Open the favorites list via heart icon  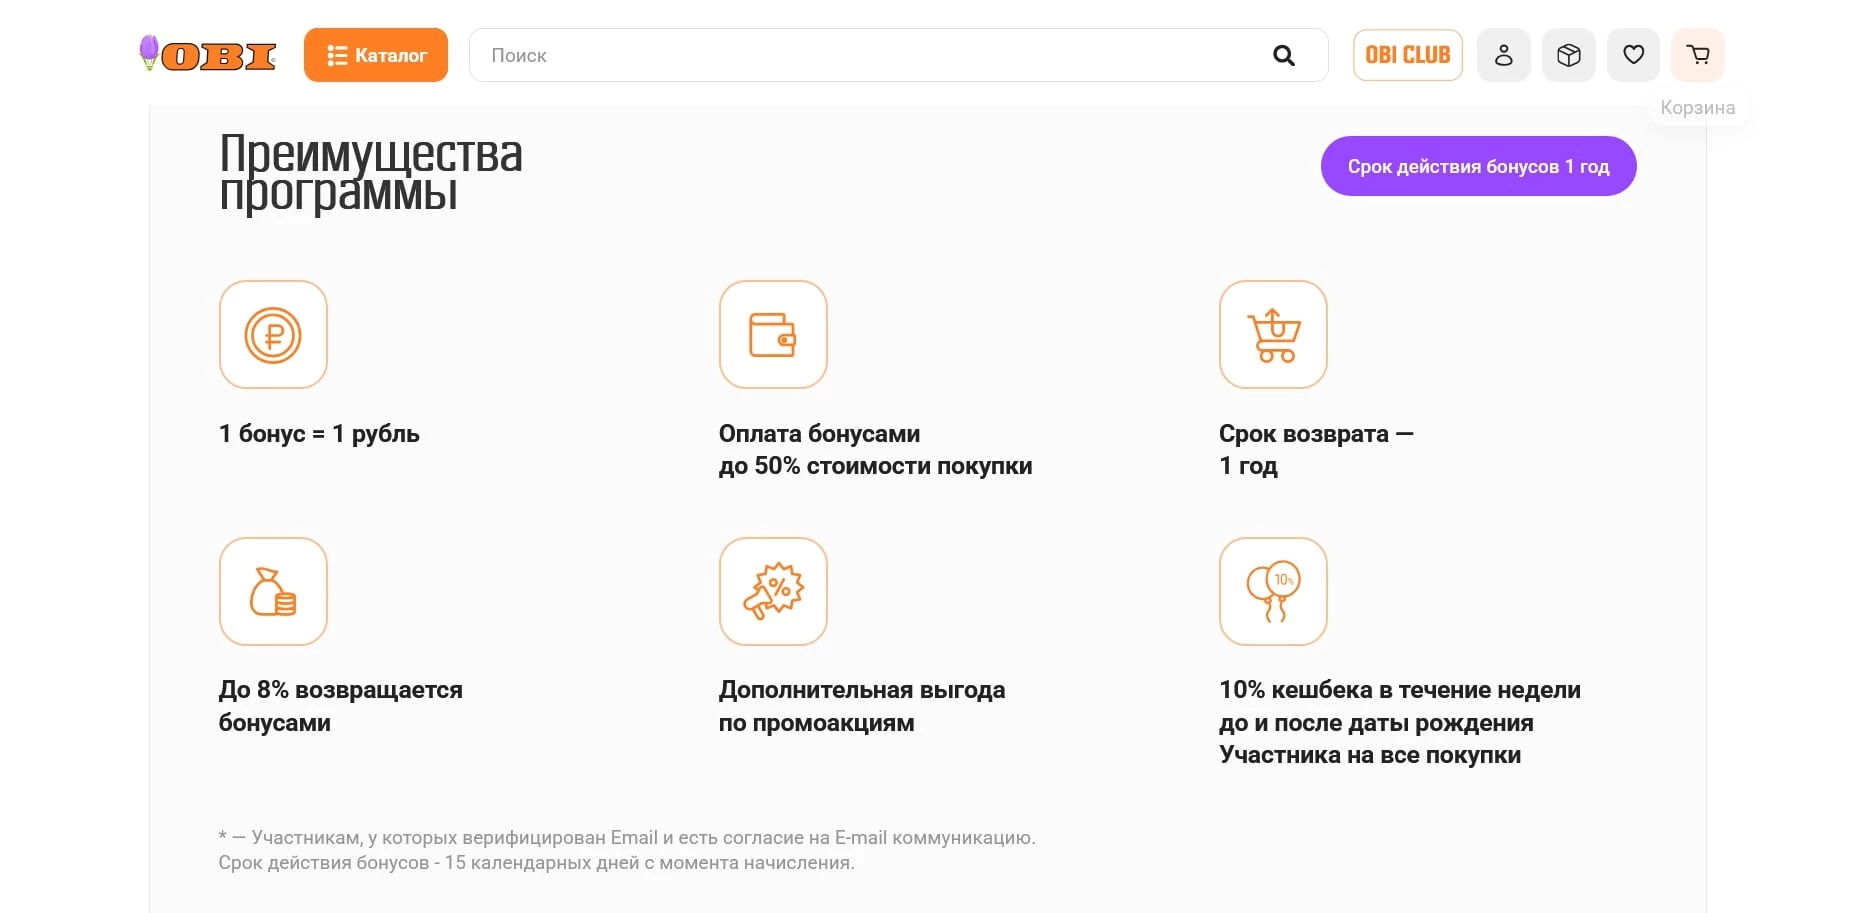[x=1632, y=55]
